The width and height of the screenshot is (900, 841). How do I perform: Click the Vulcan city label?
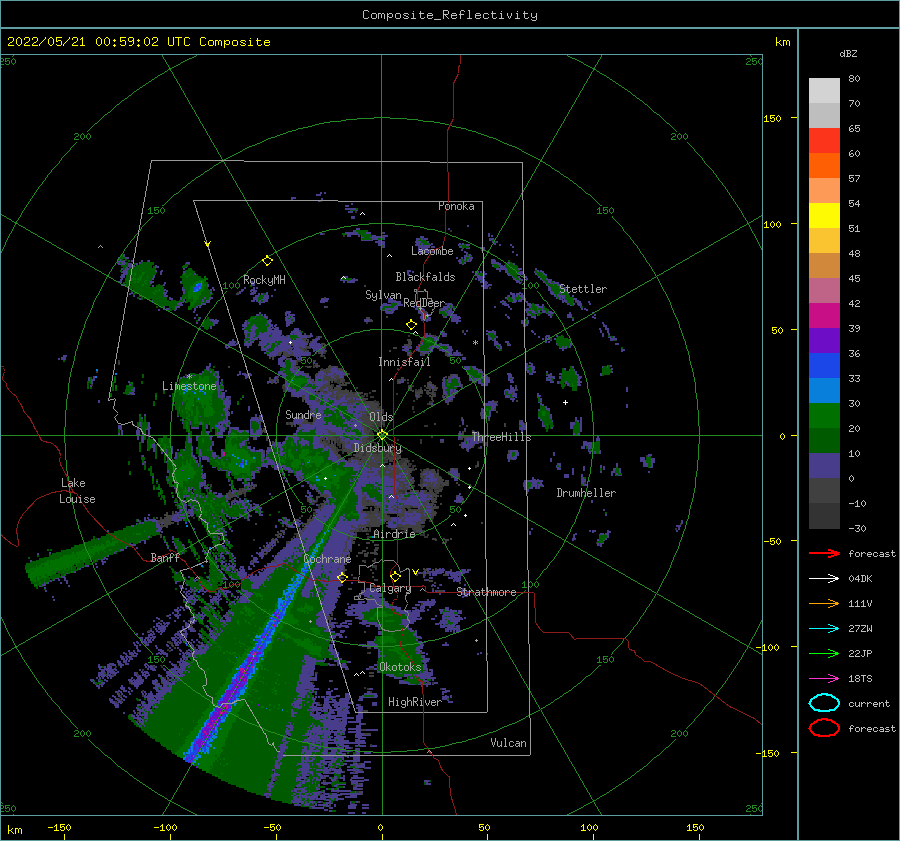[509, 743]
